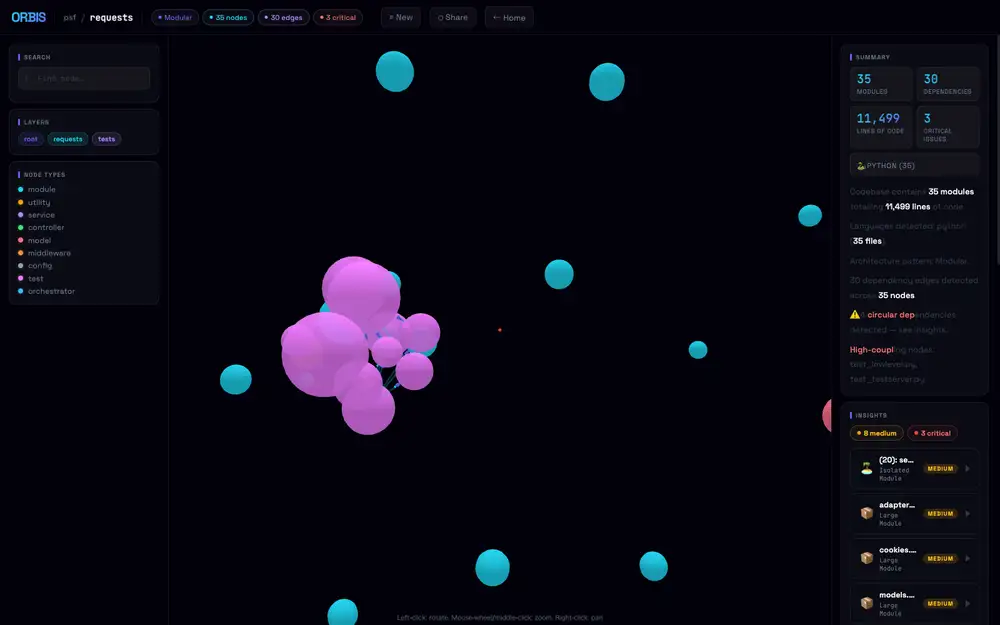Toggle utility node type in legend
Viewport: 1000px width, 625px height.
34,202
